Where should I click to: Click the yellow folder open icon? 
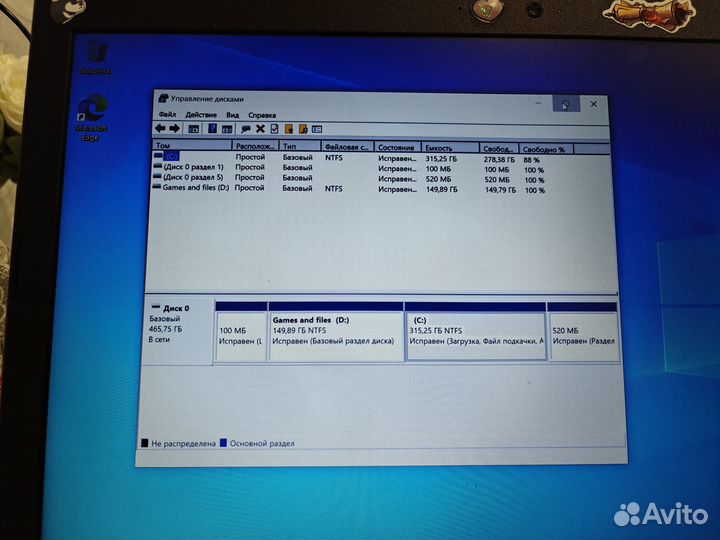tap(289, 129)
